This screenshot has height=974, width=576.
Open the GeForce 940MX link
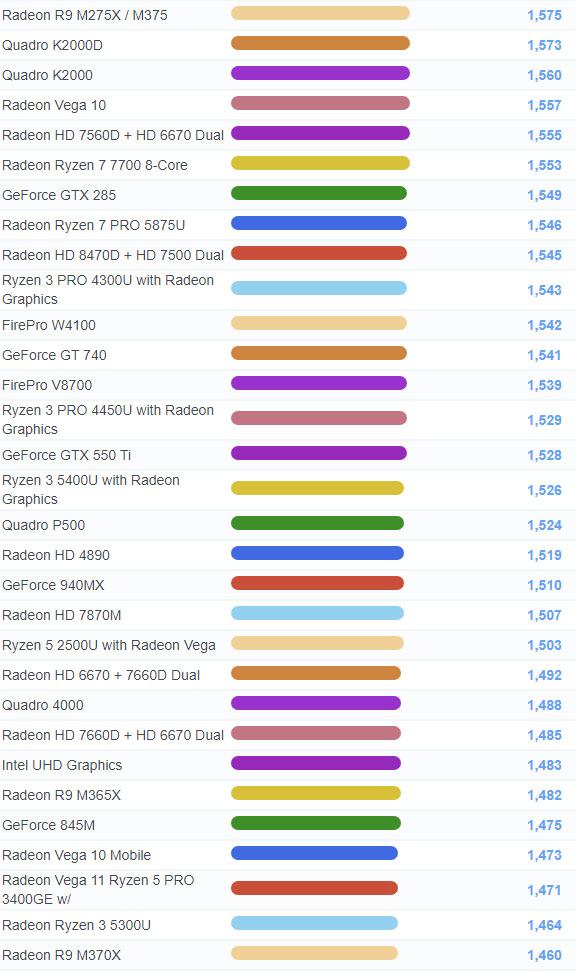point(53,585)
